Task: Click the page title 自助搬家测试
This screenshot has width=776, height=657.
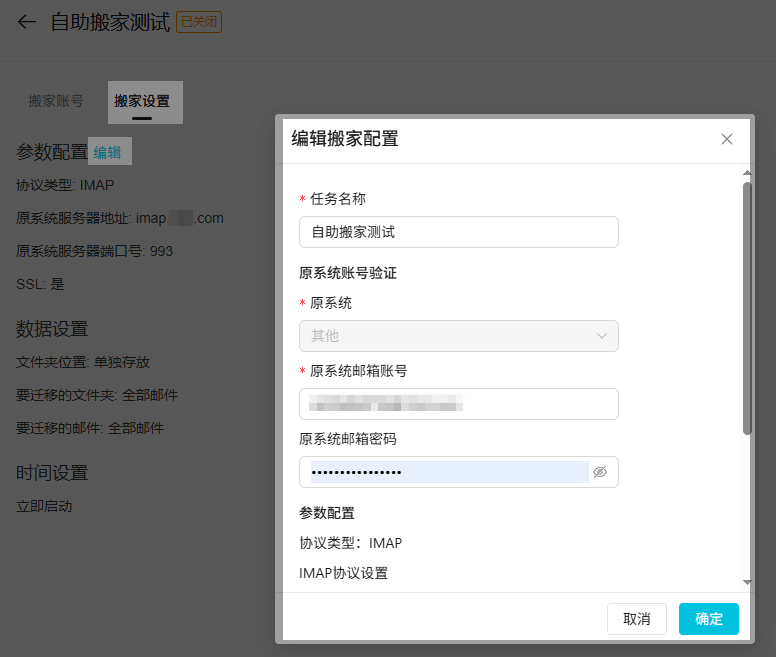Action: pyautogui.click(x=110, y=22)
